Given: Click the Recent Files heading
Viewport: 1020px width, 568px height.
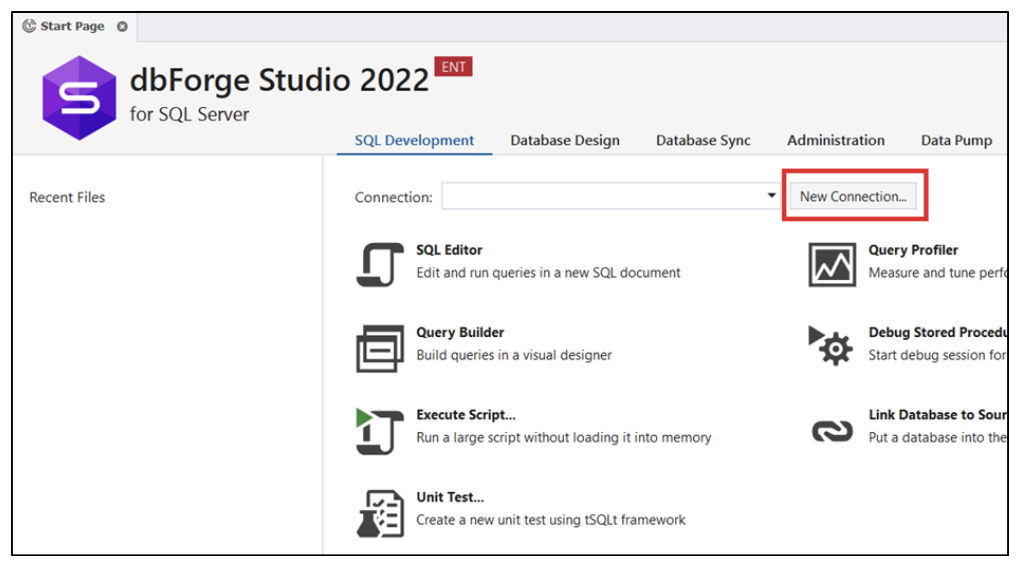Looking at the screenshot, I should click(x=67, y=197).
